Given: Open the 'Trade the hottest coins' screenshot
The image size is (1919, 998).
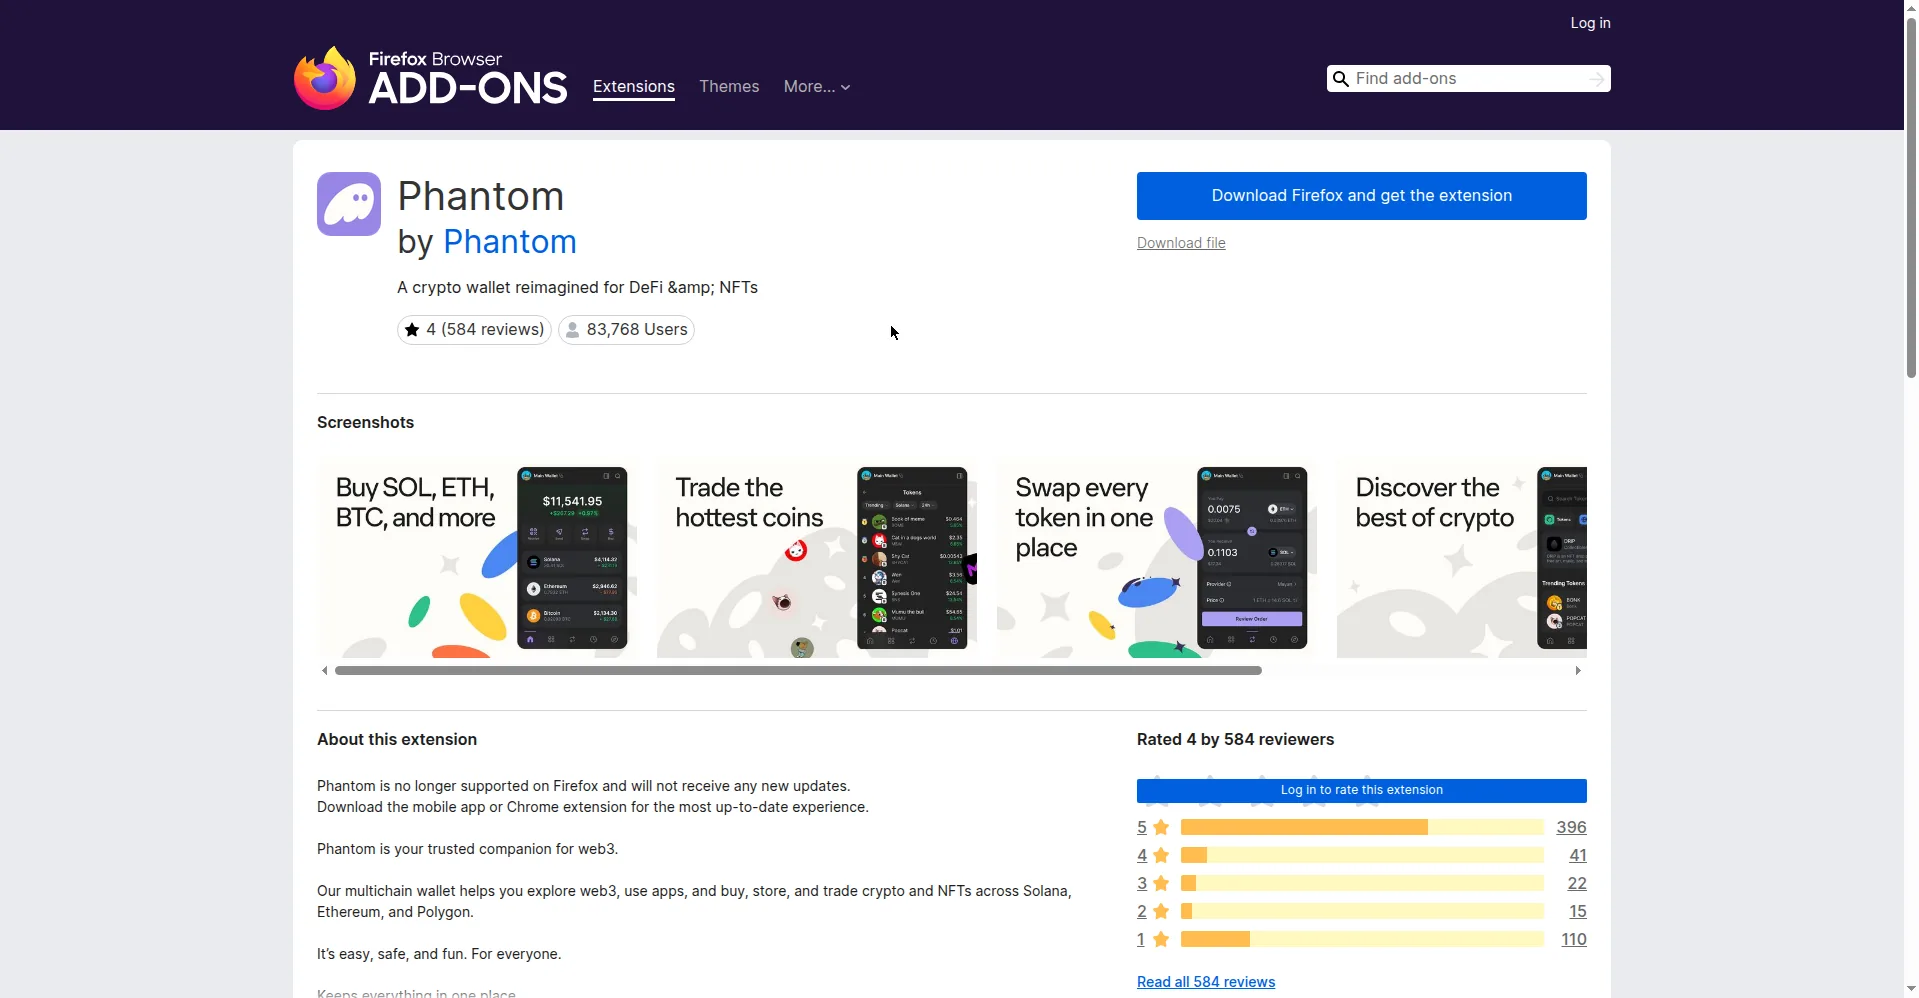Looking at the screenshot, I should pyautogui.click(x=817, y=558).
